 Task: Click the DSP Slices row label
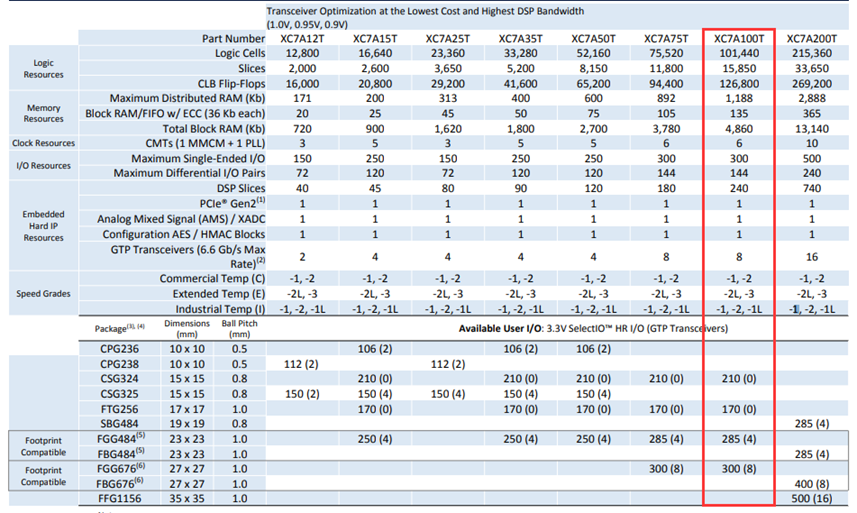[241, 188]
